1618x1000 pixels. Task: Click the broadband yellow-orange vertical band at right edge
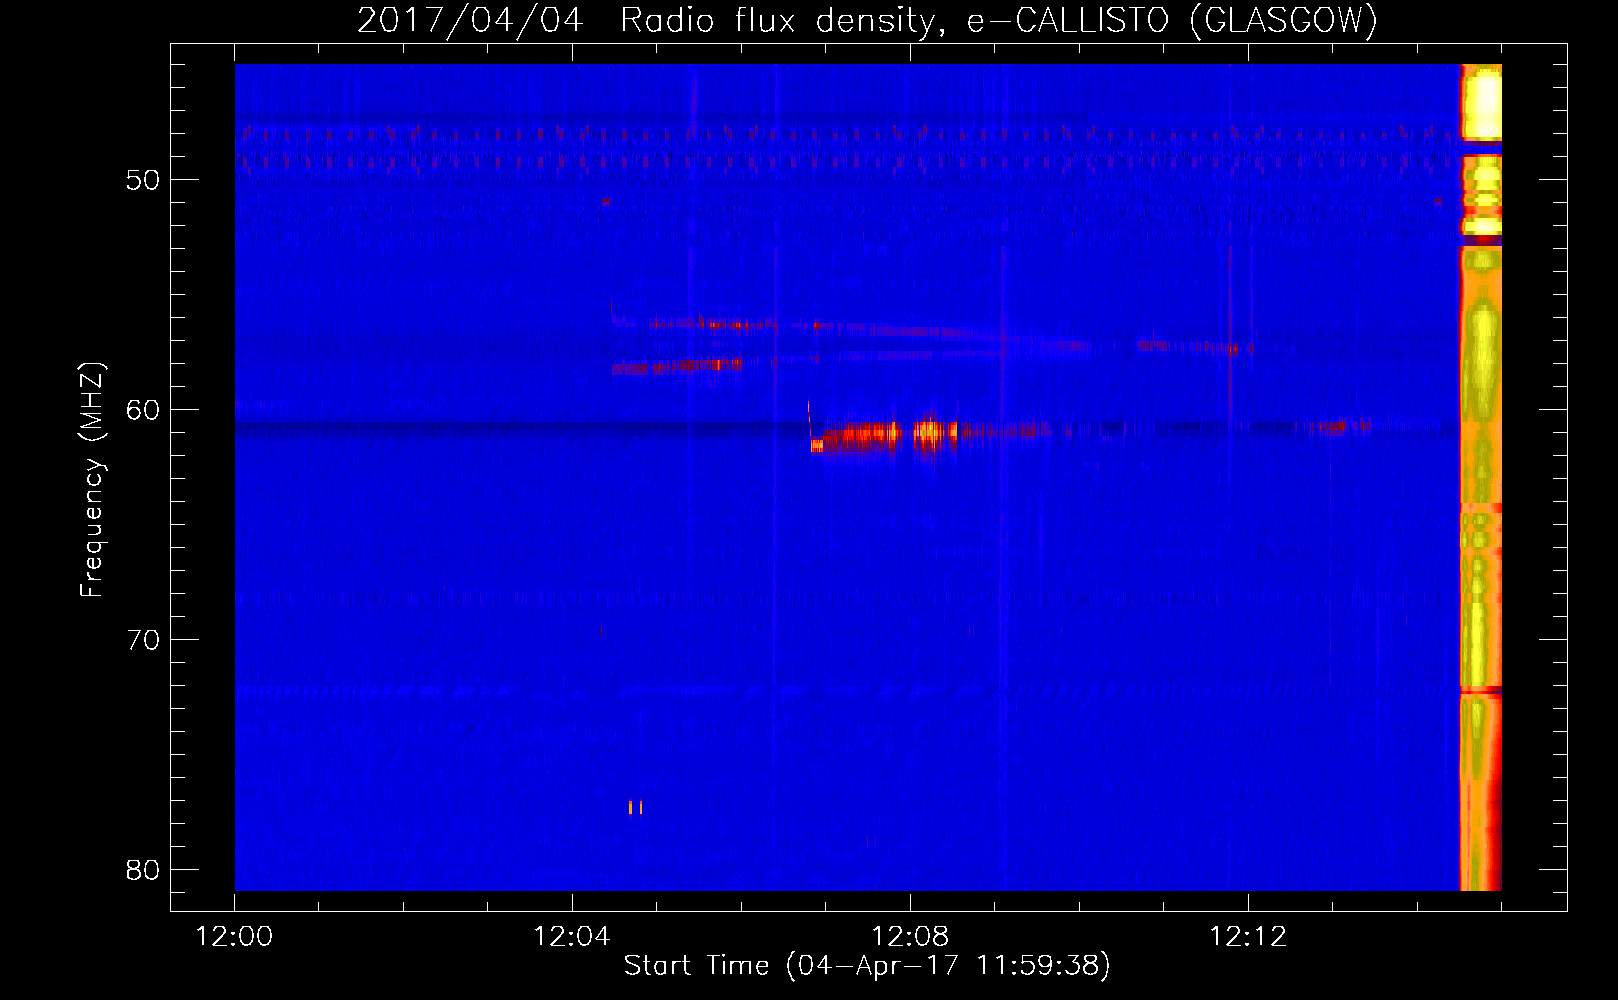tap(1481, 478)
